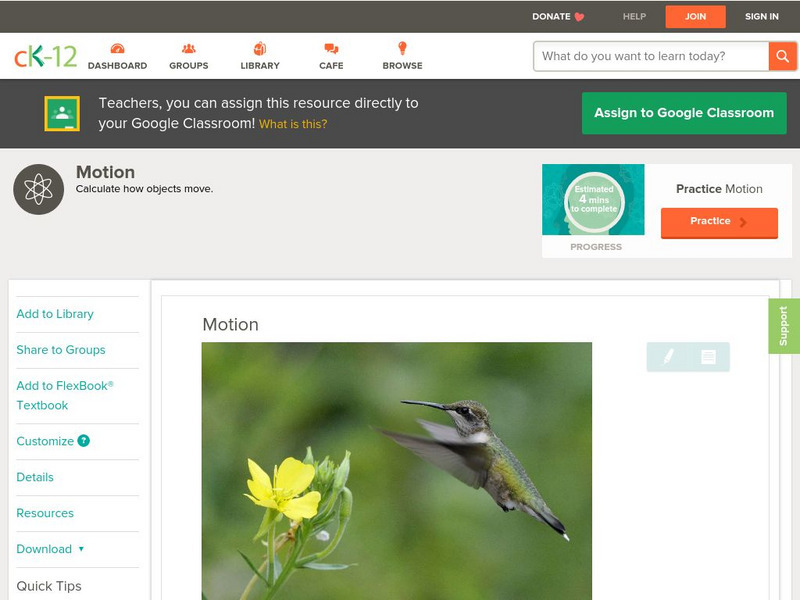Click Add to FlexBook Textbook
800x600 pixels.
click(65, 395)
